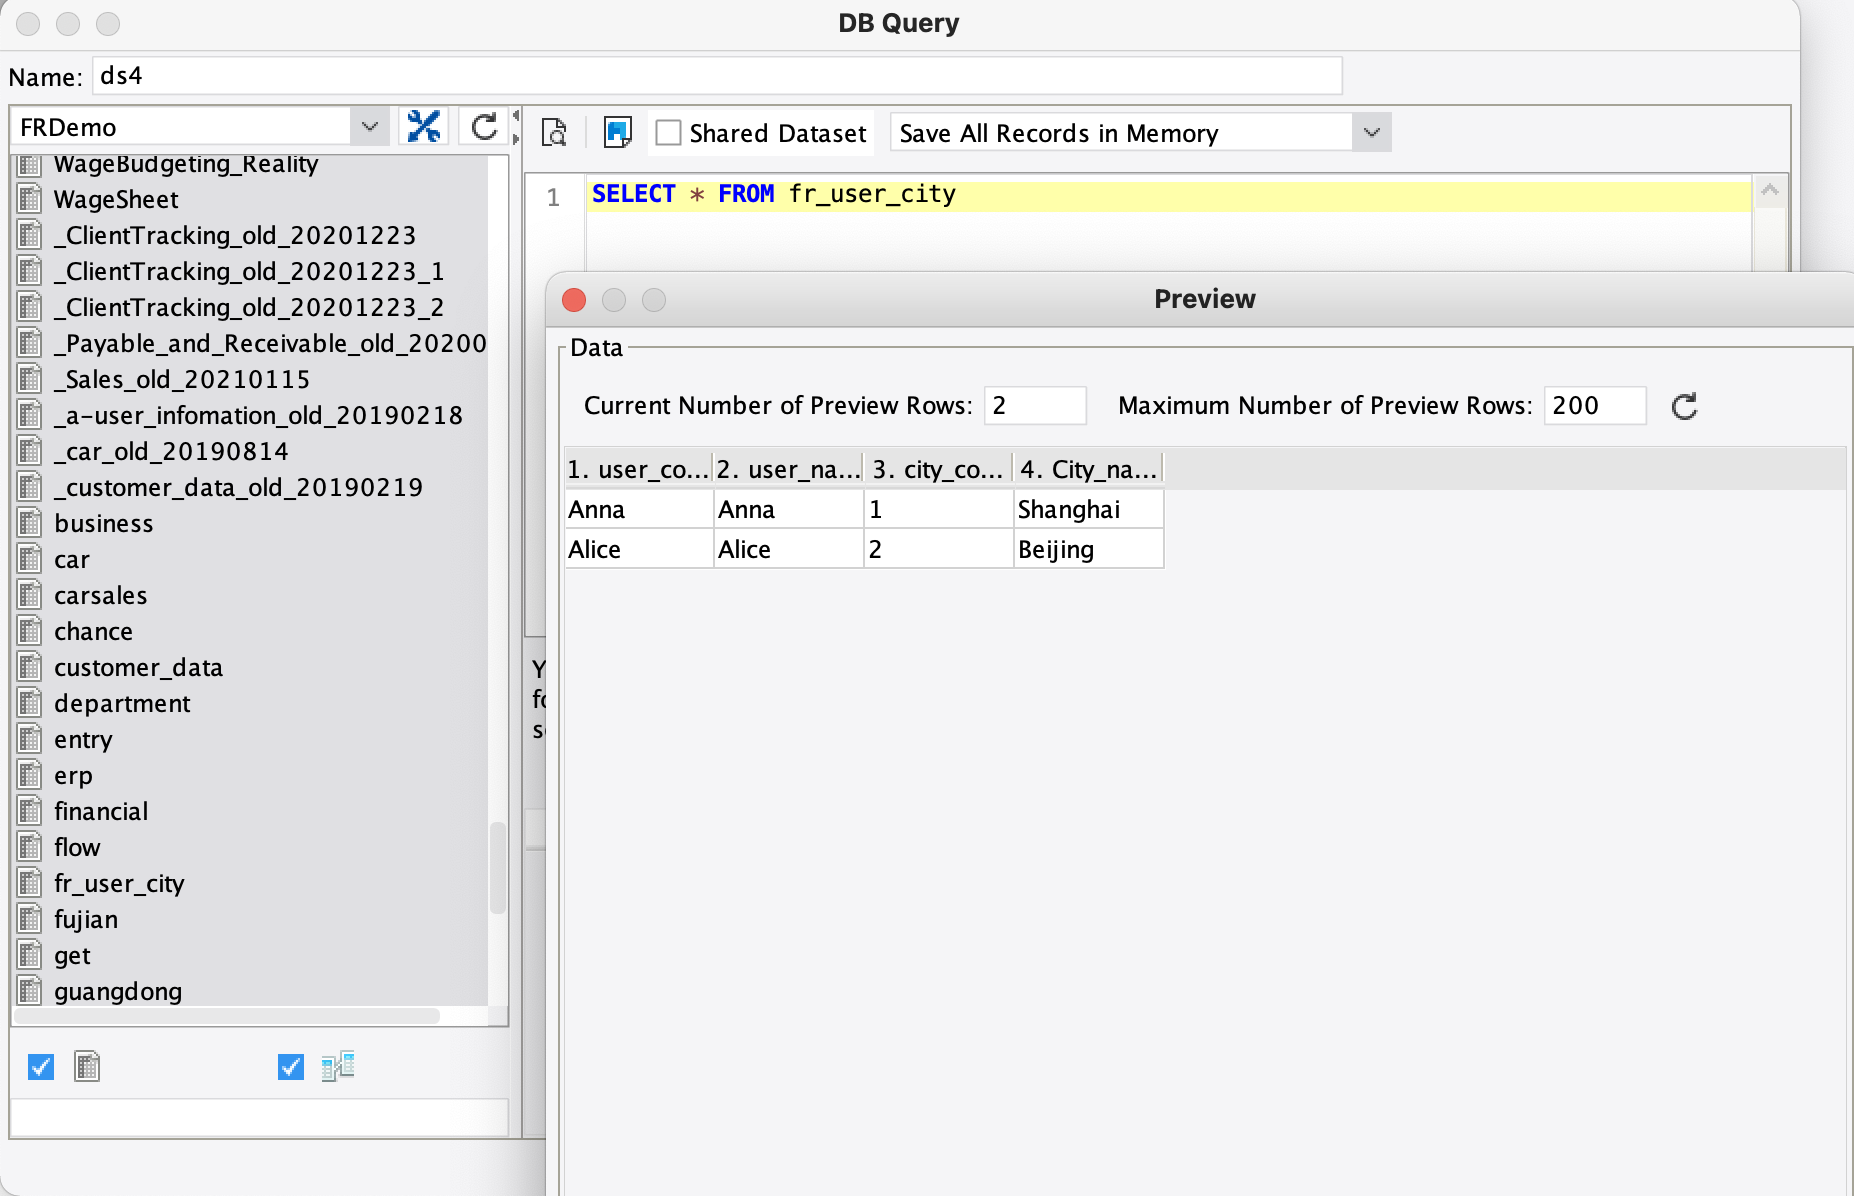Select the customer_data table in the list
Screen dimensions: 1854x1196
(x=138, y=667)
